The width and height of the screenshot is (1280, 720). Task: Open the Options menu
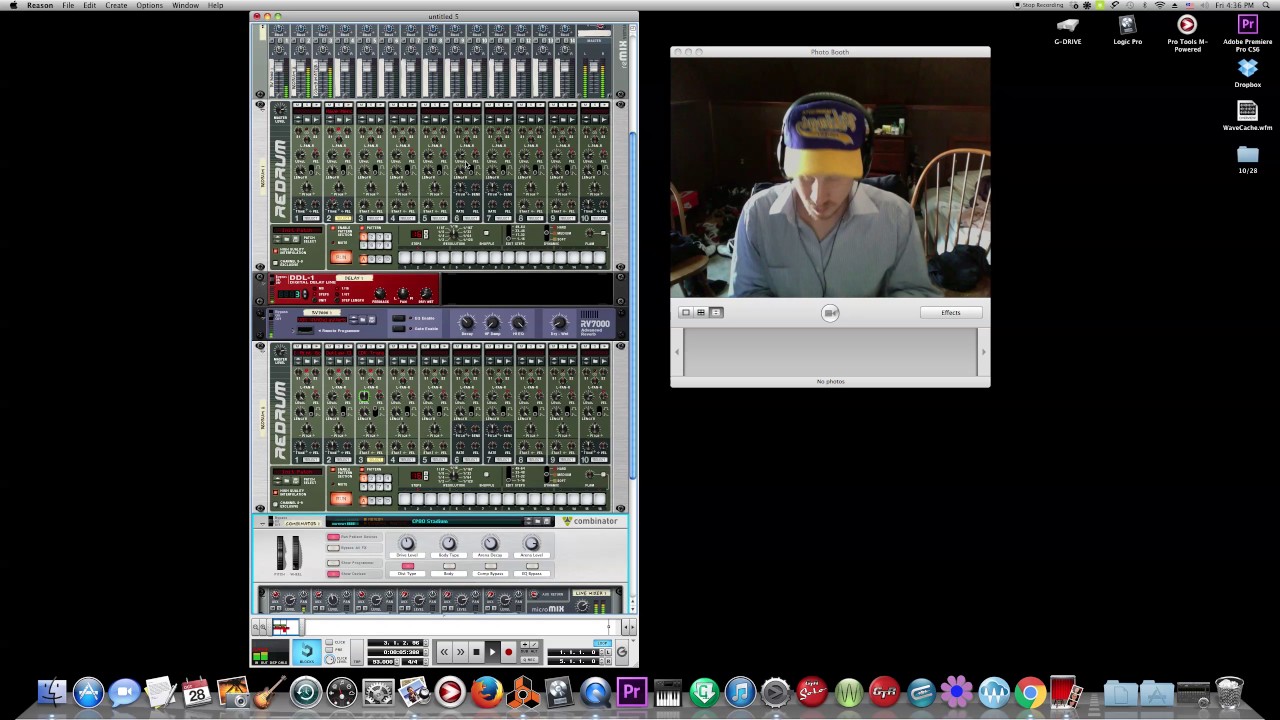tap(150, 5)
